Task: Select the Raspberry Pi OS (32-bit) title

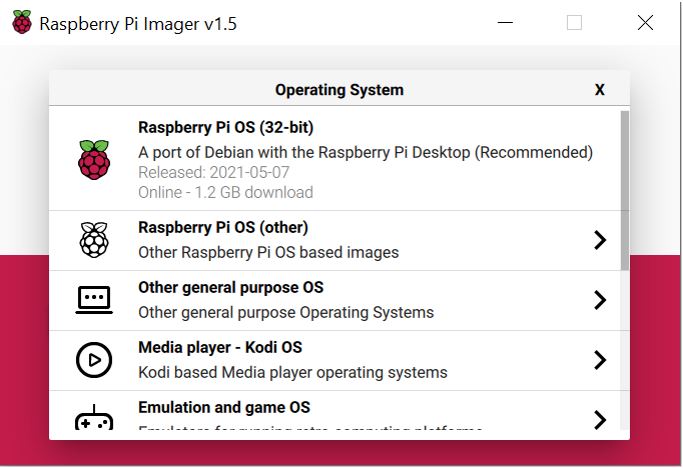Action: coord(226,128)
